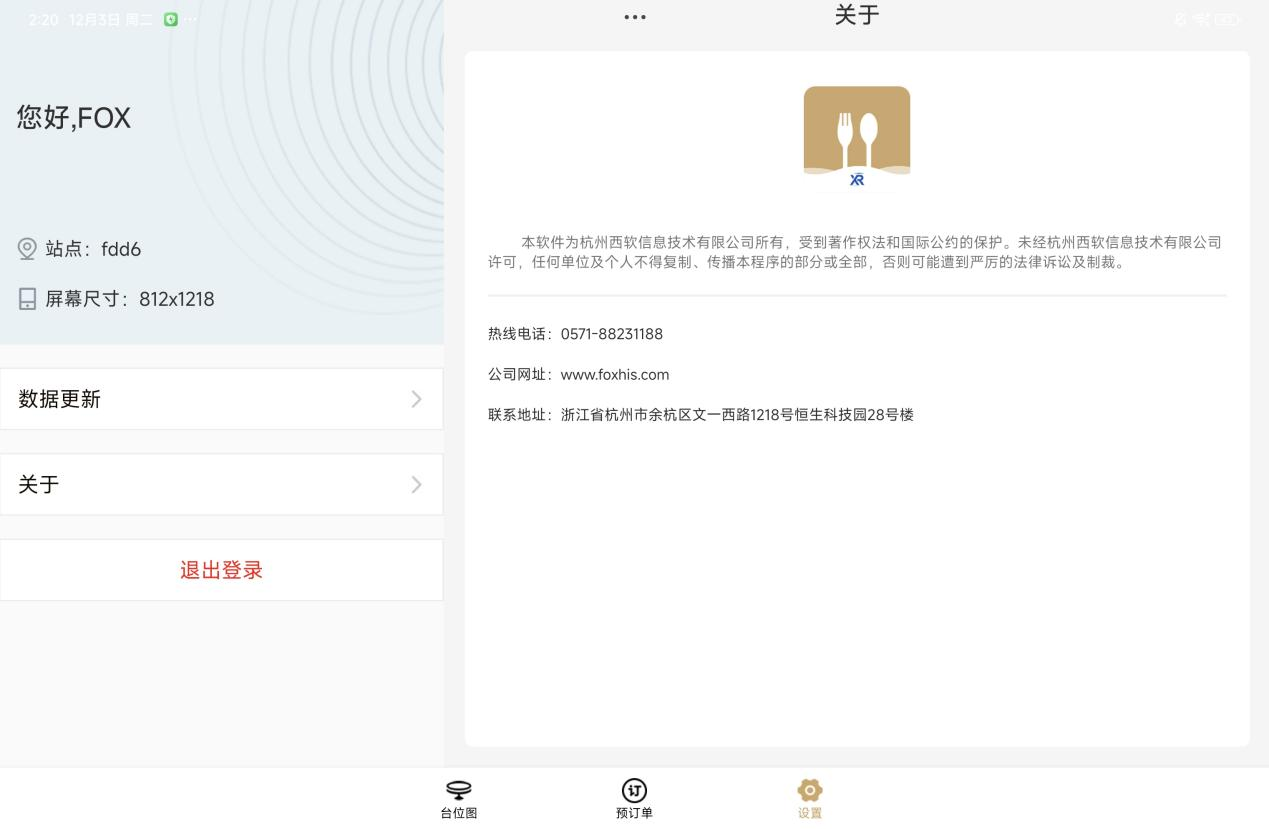Tap the green status bar notification icon
The width and height of the screenshot is (1269, 829).
tap(171, 21)
